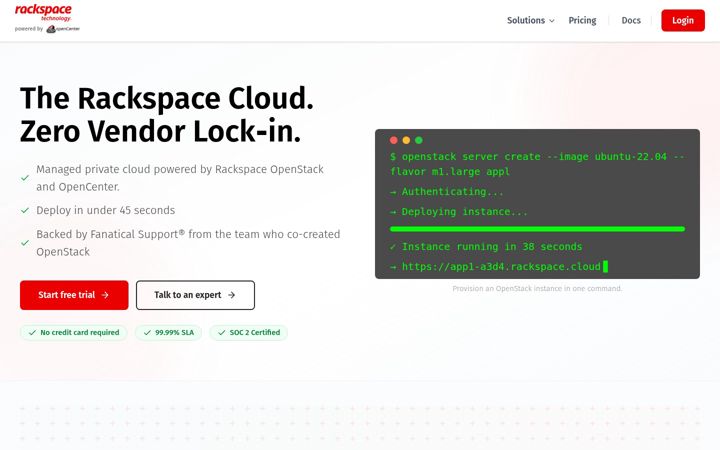Click the Authenticating... terminal line
This screenshot has width=720, height=450.
tap(447, 191)
